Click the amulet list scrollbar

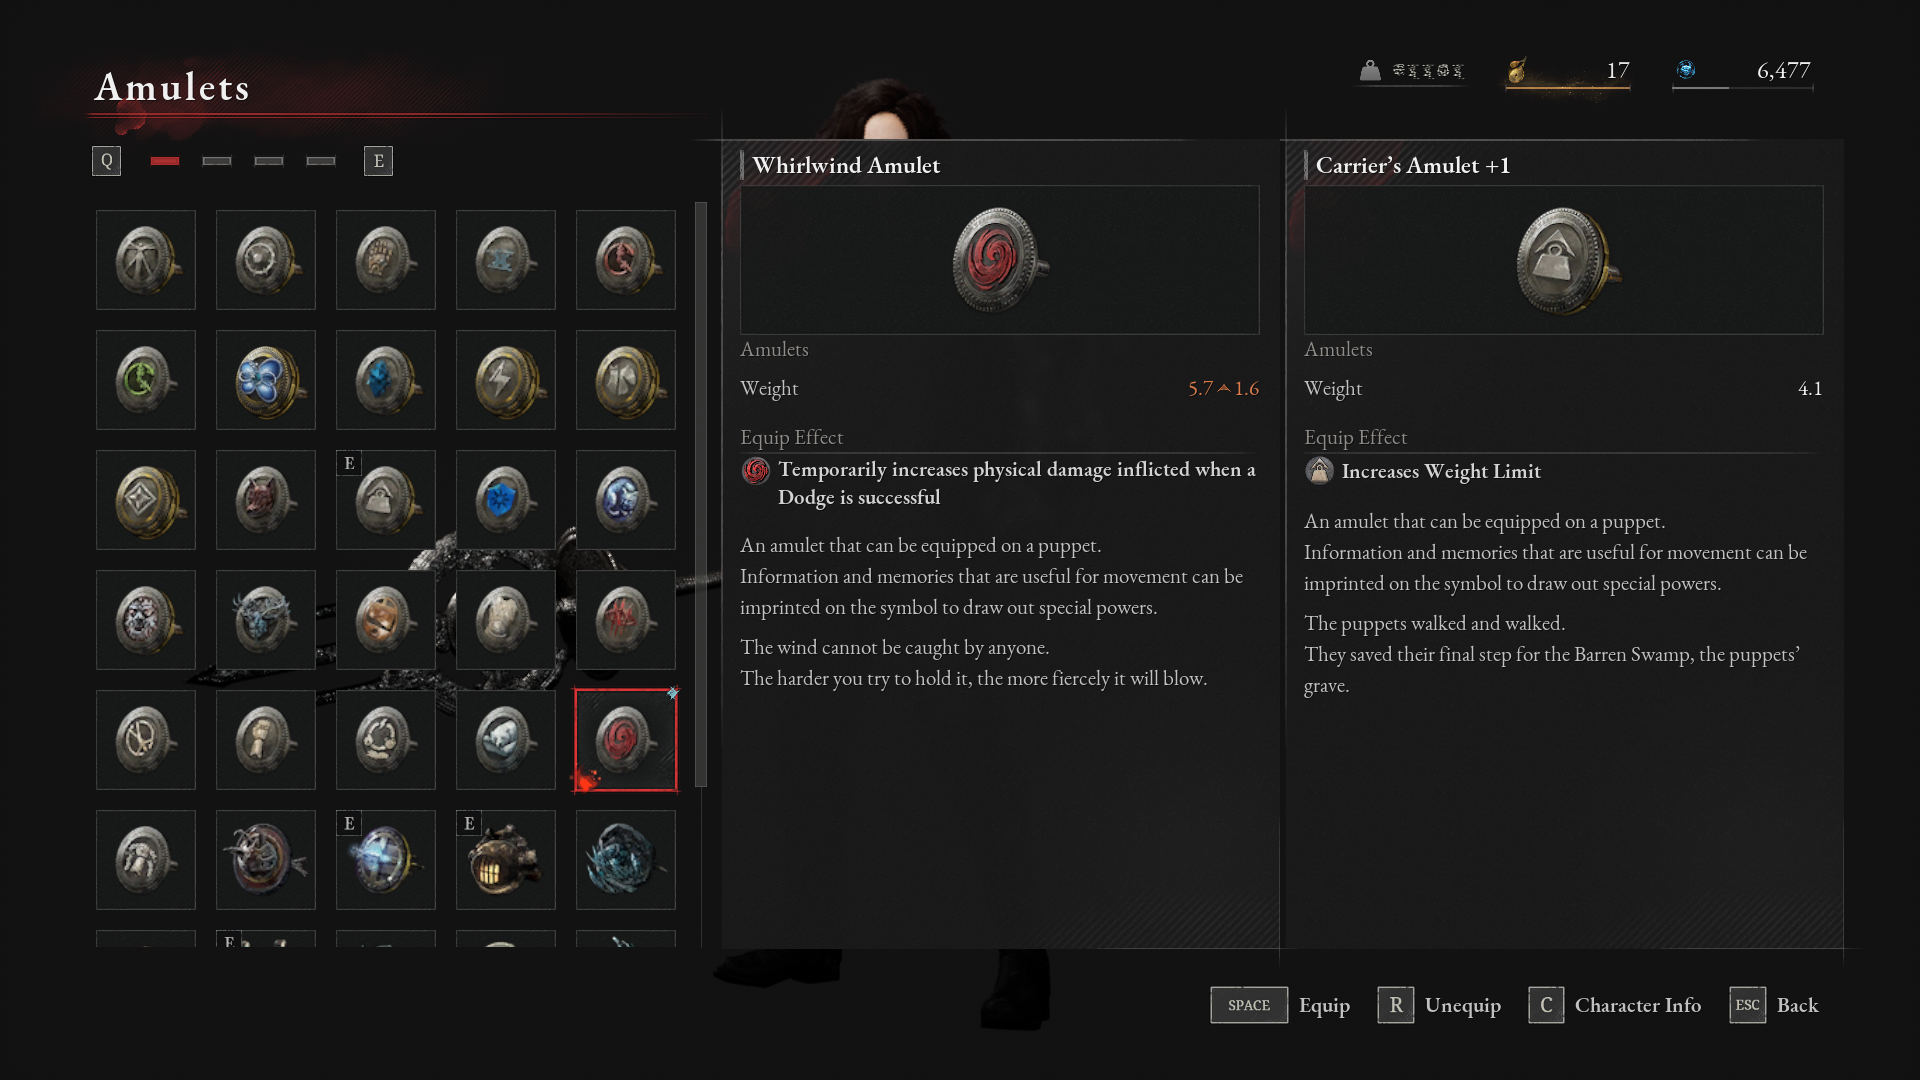click(x=701, y=495)
